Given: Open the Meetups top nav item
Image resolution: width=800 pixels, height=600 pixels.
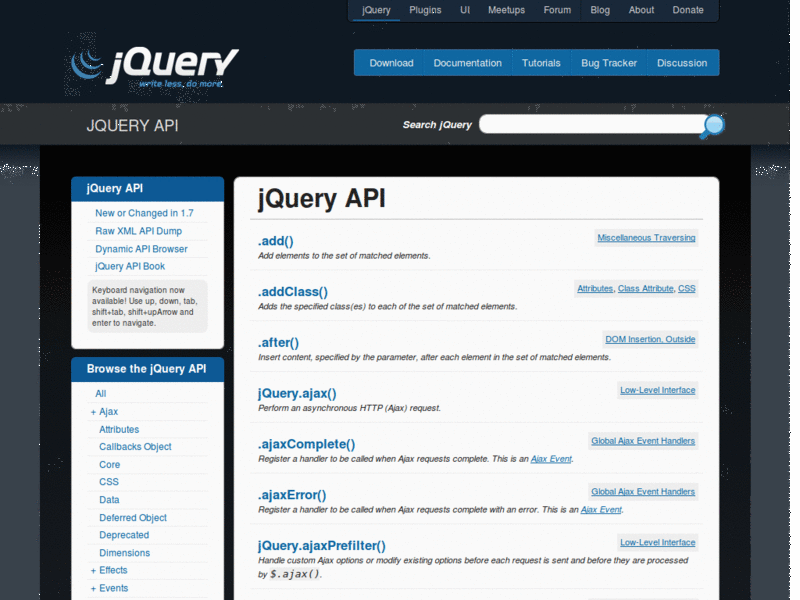Looking at the screenshot, I should [506, 10].
